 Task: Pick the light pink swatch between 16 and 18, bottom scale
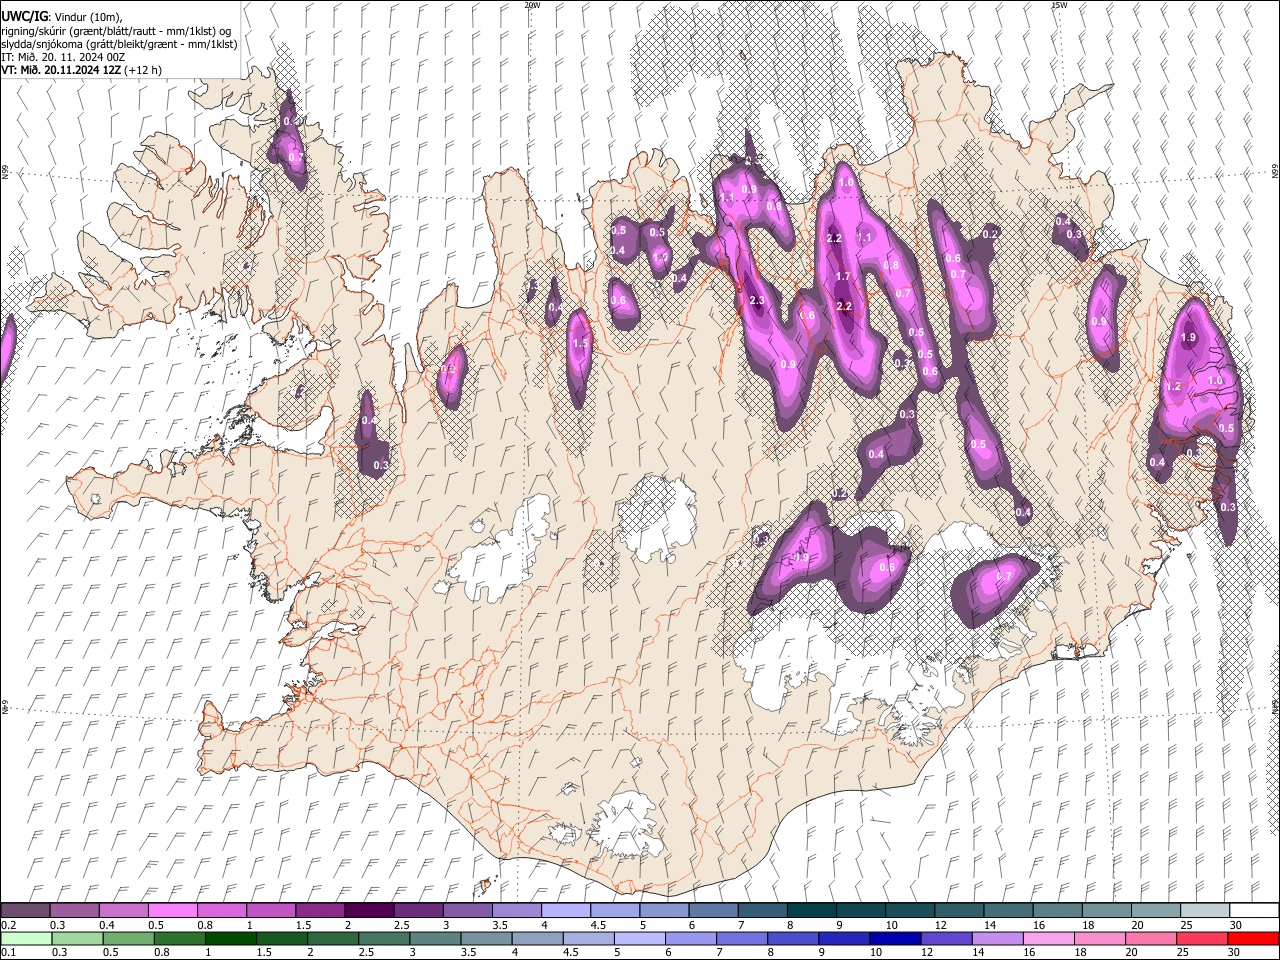point(1049,938)
